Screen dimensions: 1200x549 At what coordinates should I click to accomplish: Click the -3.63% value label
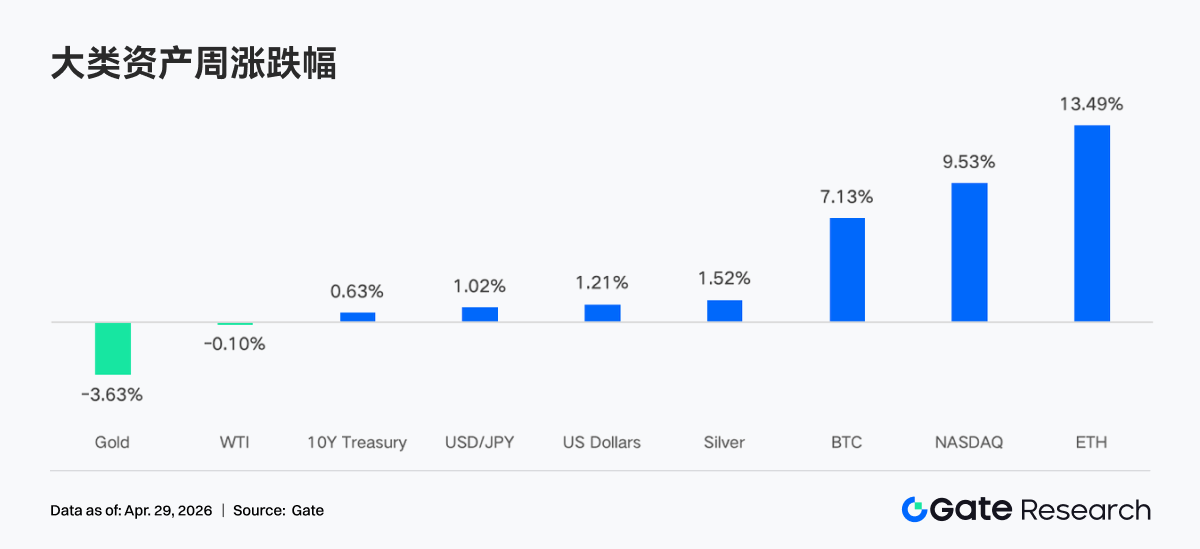click(x=112, y=395)
